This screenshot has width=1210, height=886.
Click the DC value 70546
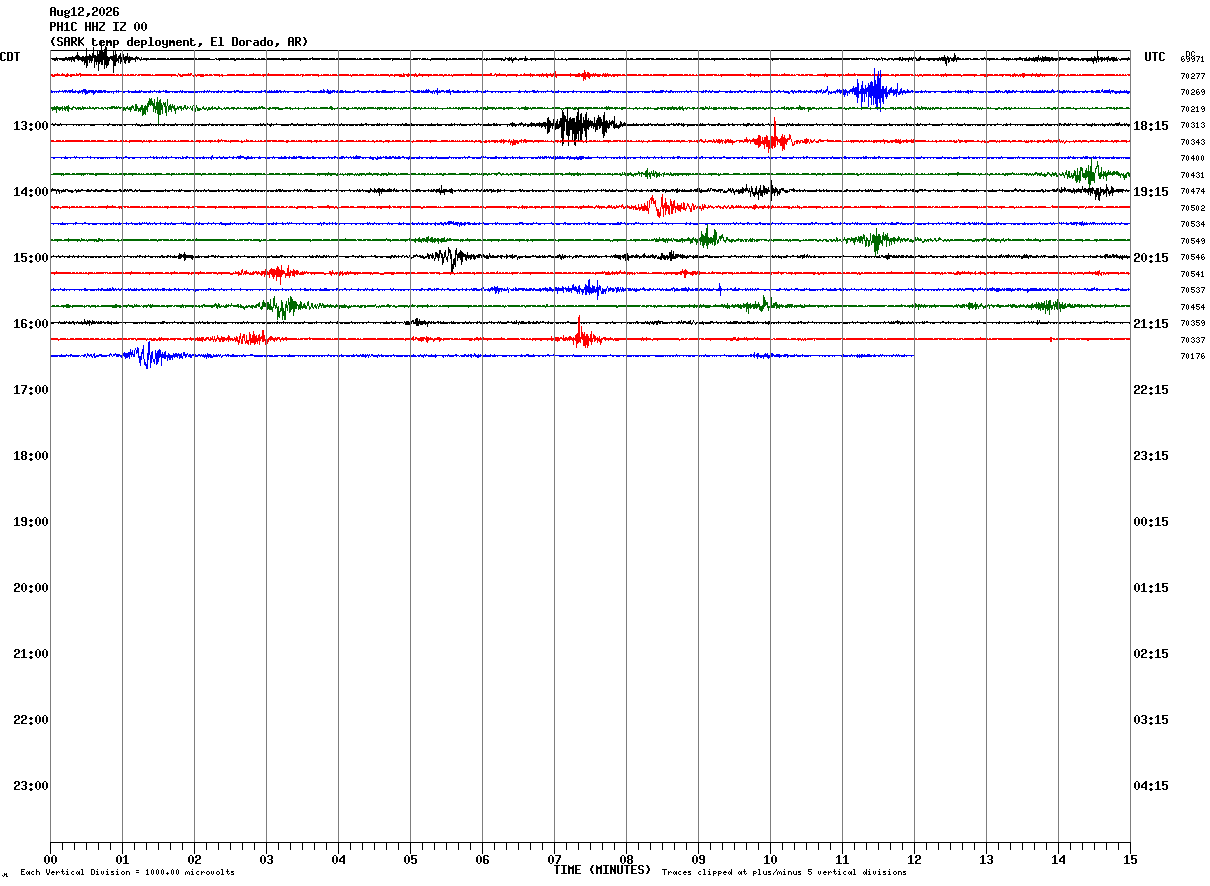(1192, 257)
